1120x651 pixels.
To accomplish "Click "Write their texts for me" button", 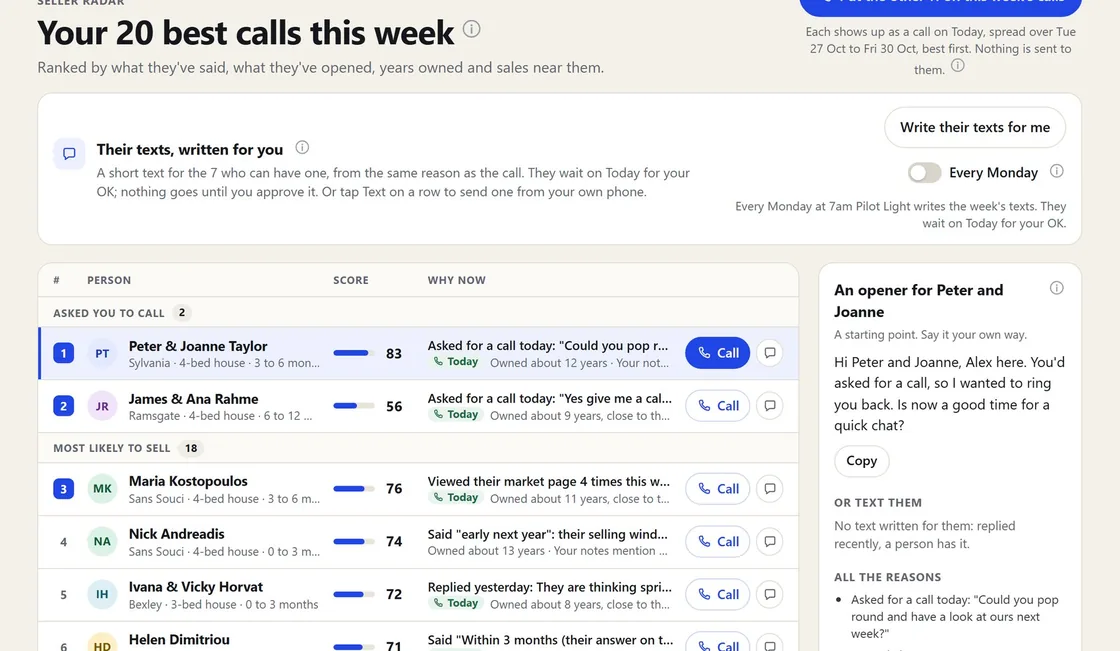I will pyautogui.click(x=975, y=127).
